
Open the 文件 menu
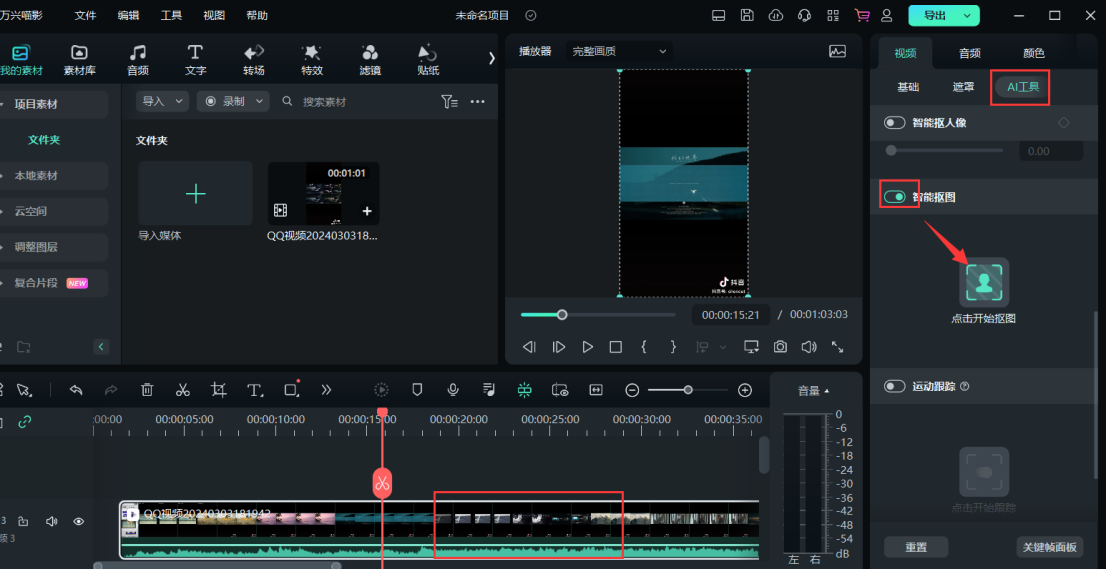pos(86,15)
